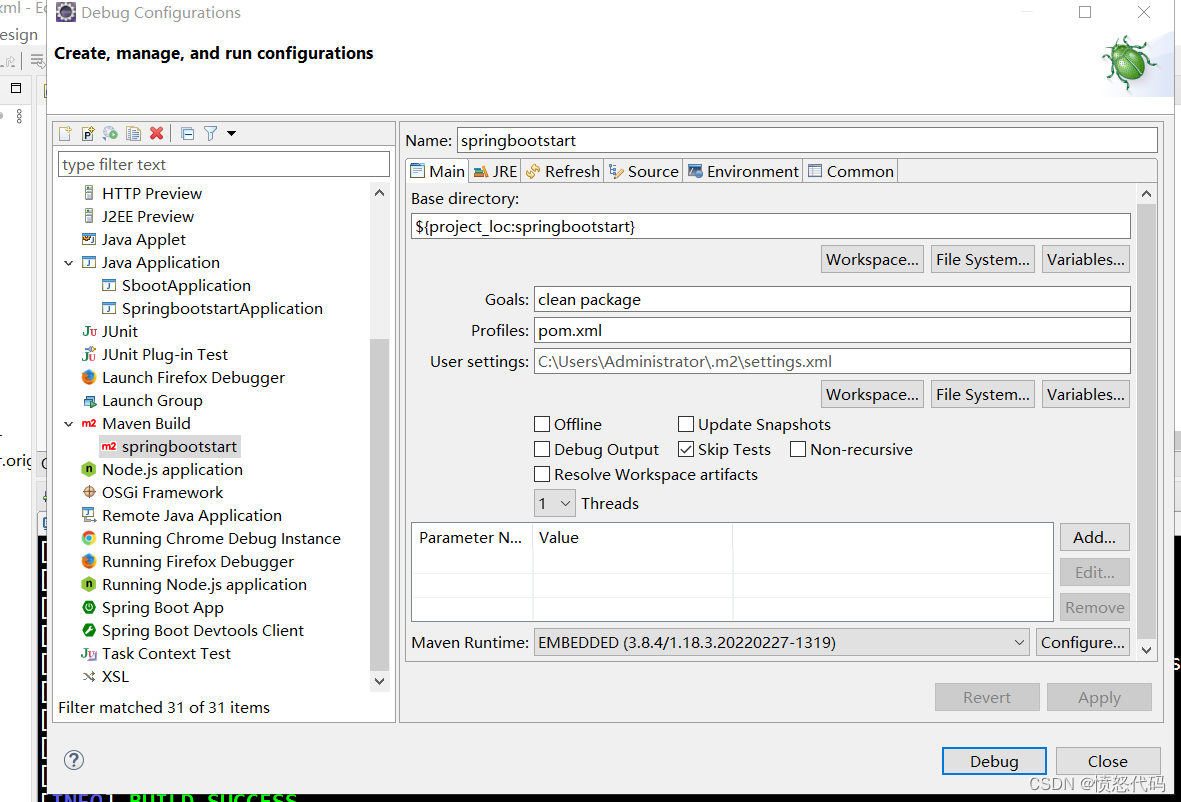Select Task Context Test type
Screen dimensions: 1181x802
[x=166, y=654]
